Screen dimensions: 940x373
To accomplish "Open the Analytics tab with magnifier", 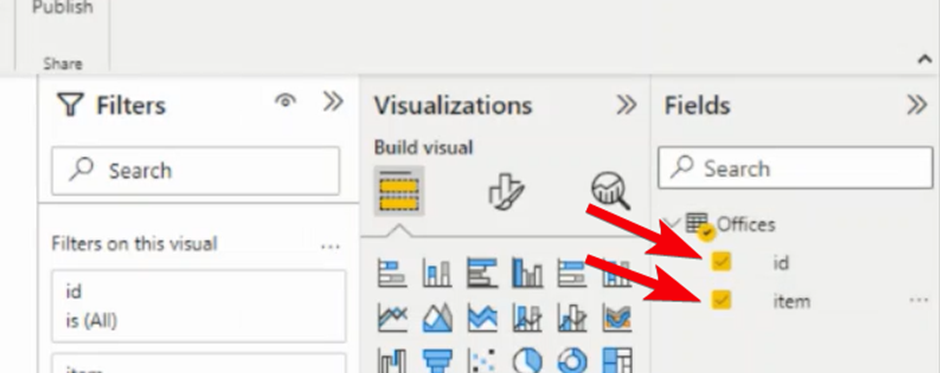I will point(610,191).
